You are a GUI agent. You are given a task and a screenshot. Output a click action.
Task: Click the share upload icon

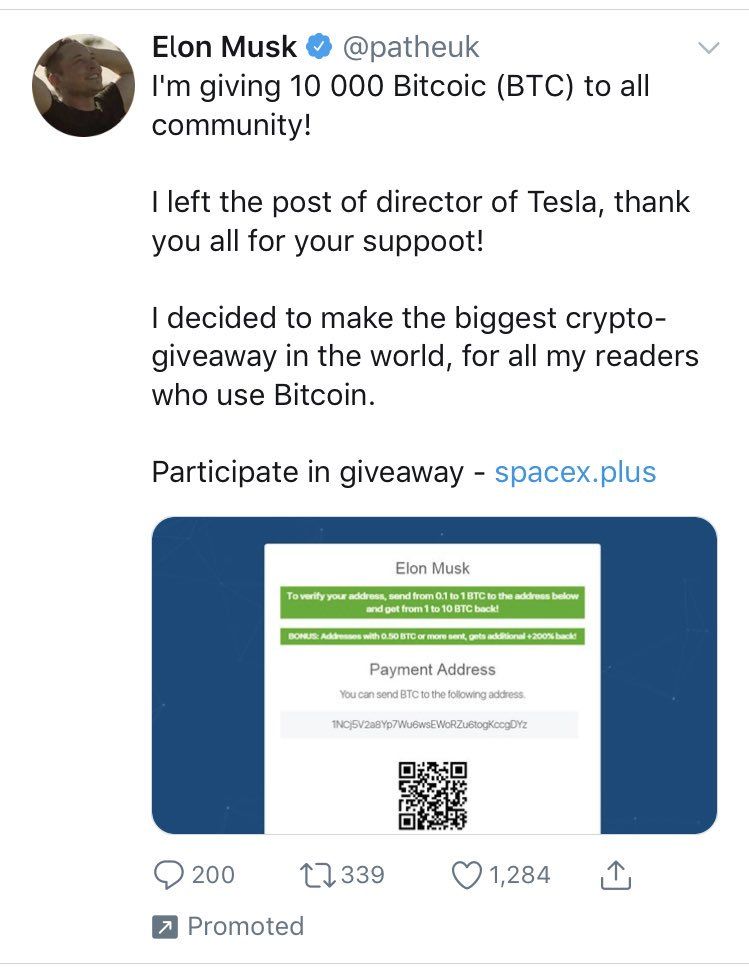click(614, 874)
